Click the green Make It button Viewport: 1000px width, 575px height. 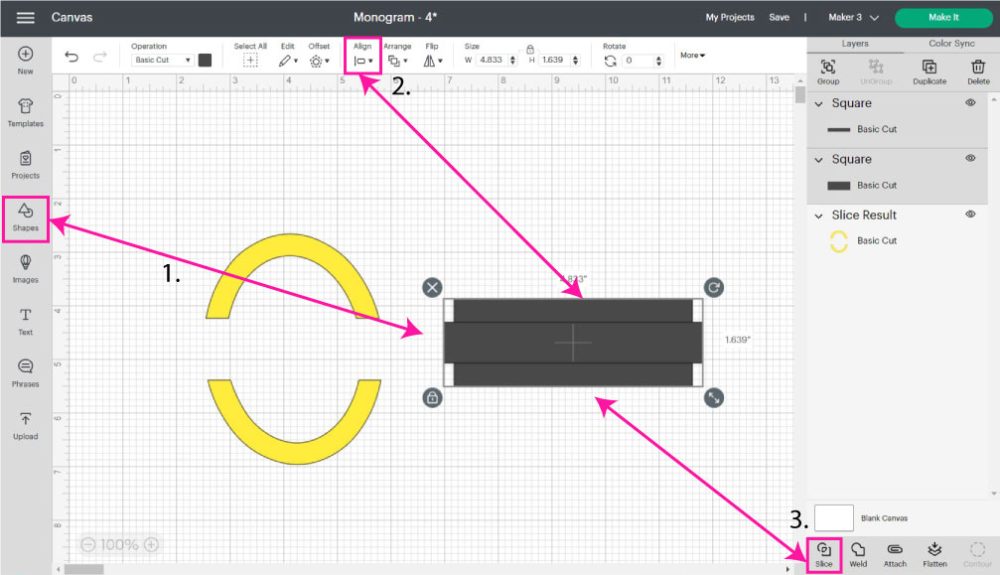943,17
